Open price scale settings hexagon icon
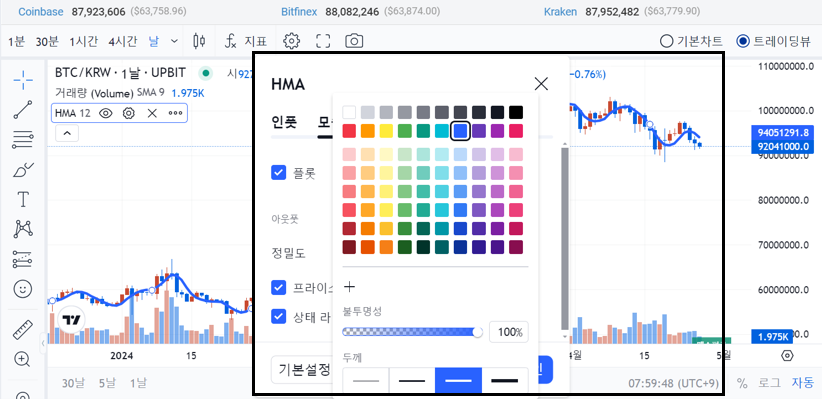822x399 pixels. (787, 356)
